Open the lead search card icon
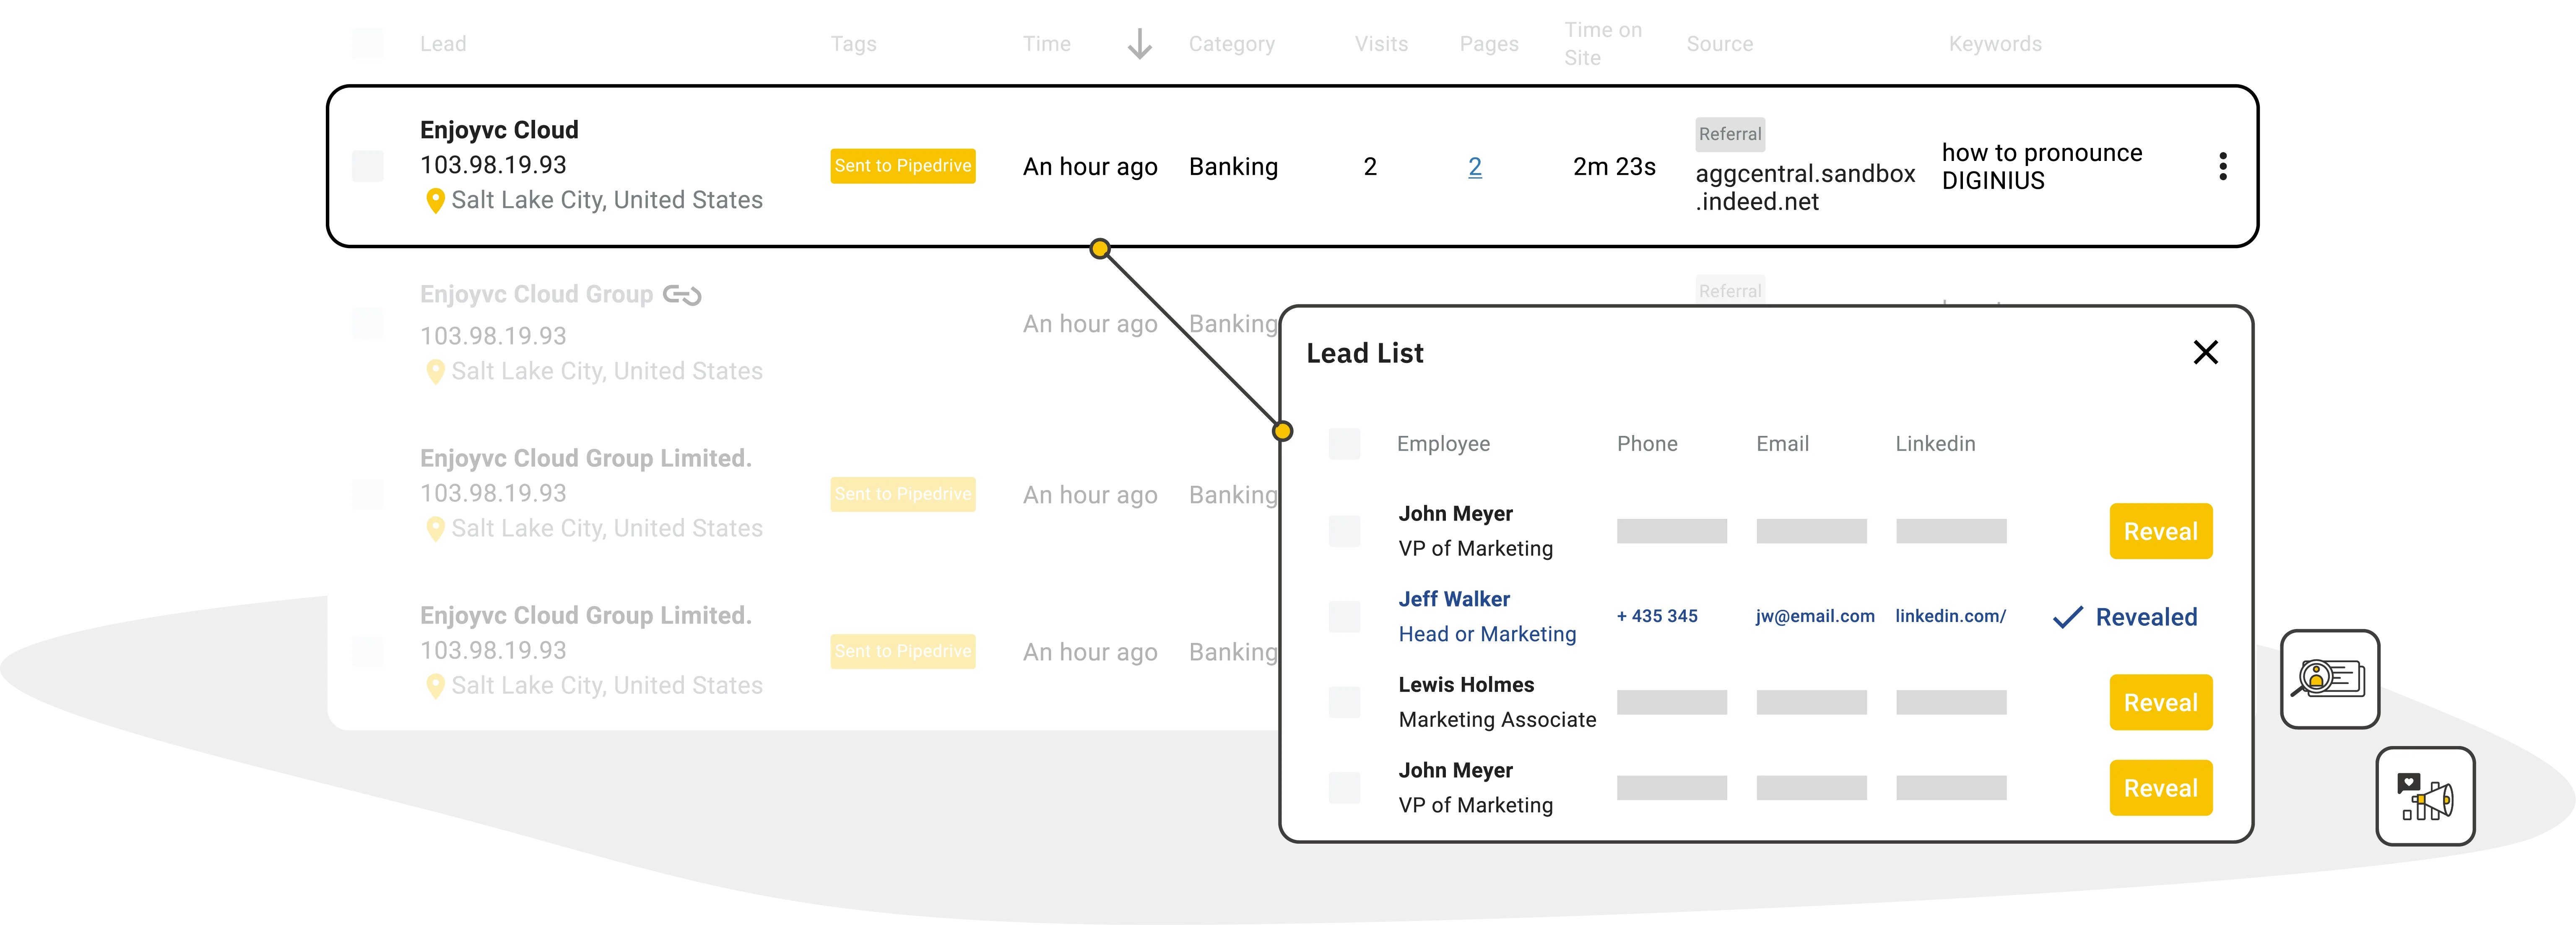The width and height of the screenshot is (2576, 925). pyautogui.click(x=2329, y=680)
